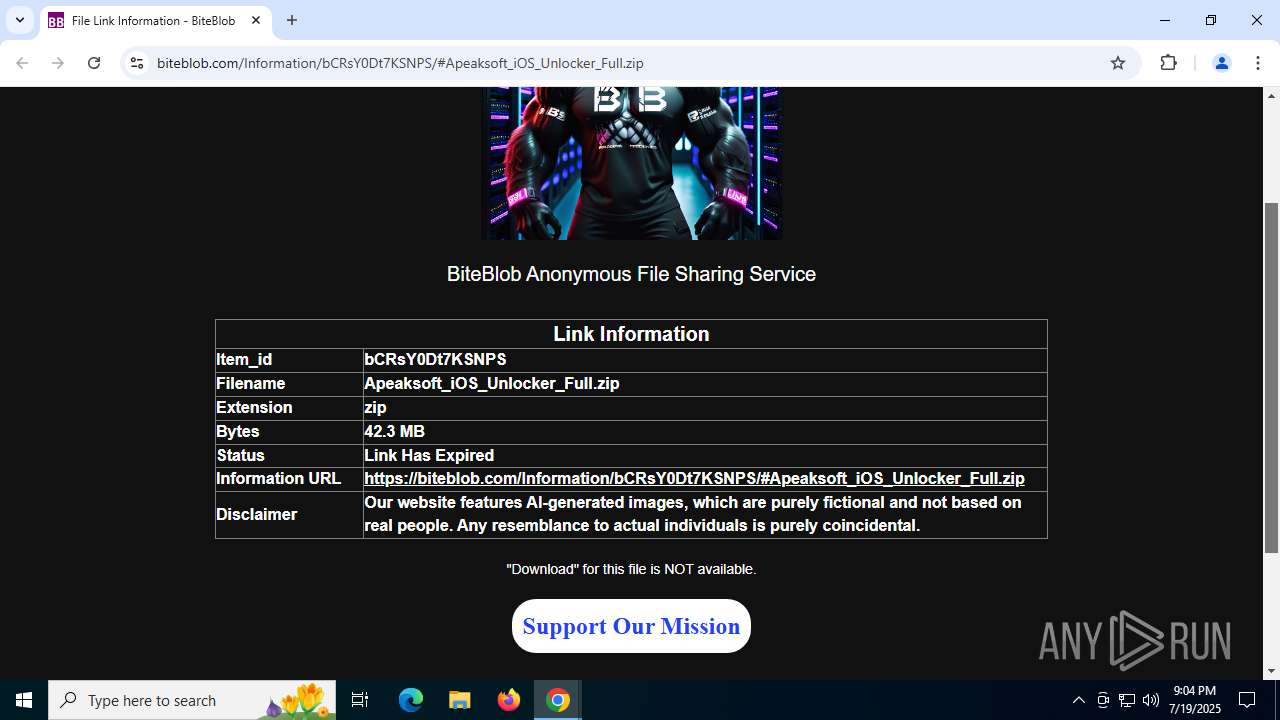Open the network tray icon
This screenshot has width=1280, height=720.
pyautogui.click(x=1127, y=700)
